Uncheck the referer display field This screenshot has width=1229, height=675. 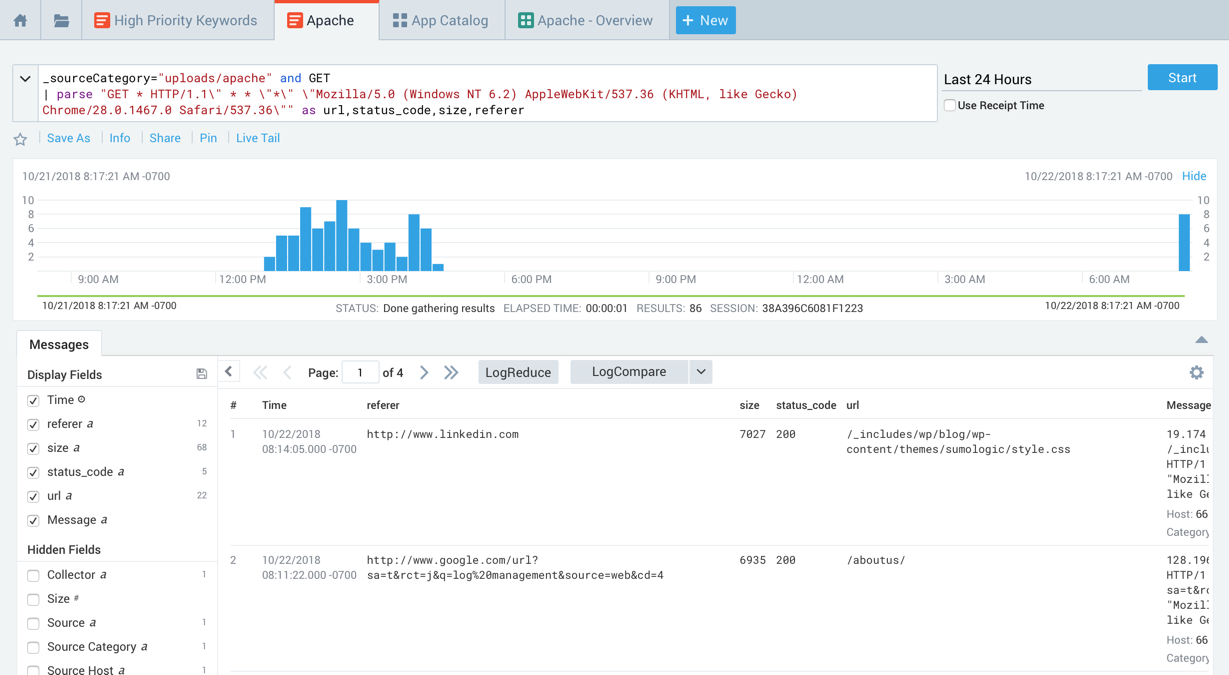[33, 424]
